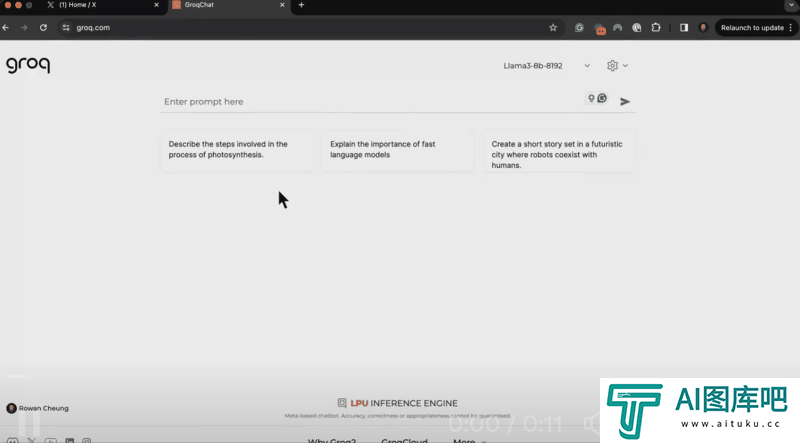Open the Extensions puzzle-piece menu
800x443 pixels.
point(656,28)
